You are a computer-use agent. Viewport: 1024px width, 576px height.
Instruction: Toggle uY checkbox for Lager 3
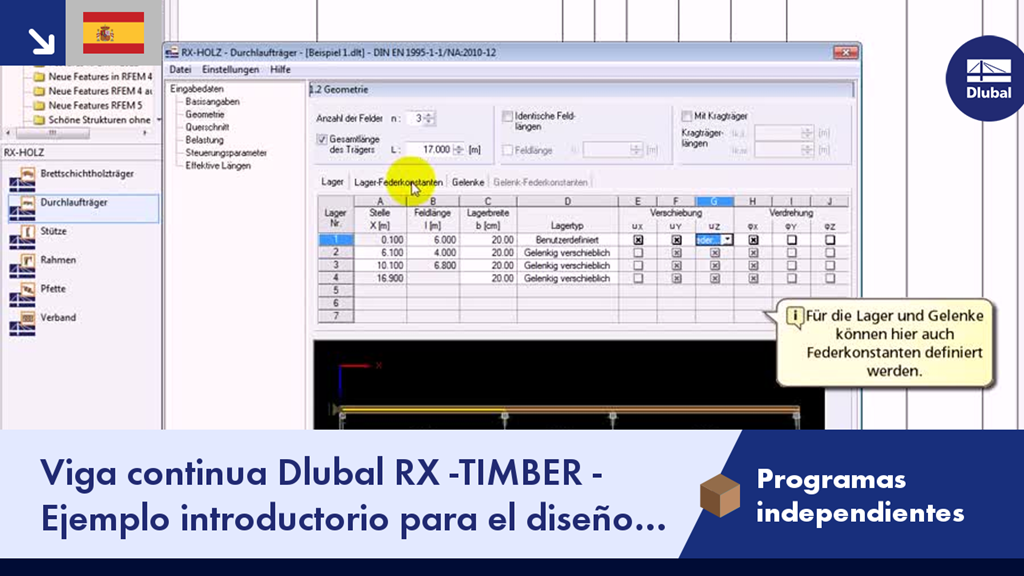677,266
